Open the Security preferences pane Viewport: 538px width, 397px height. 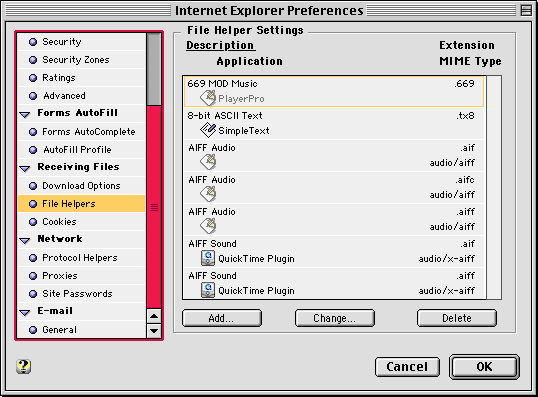tap(82, 42)
